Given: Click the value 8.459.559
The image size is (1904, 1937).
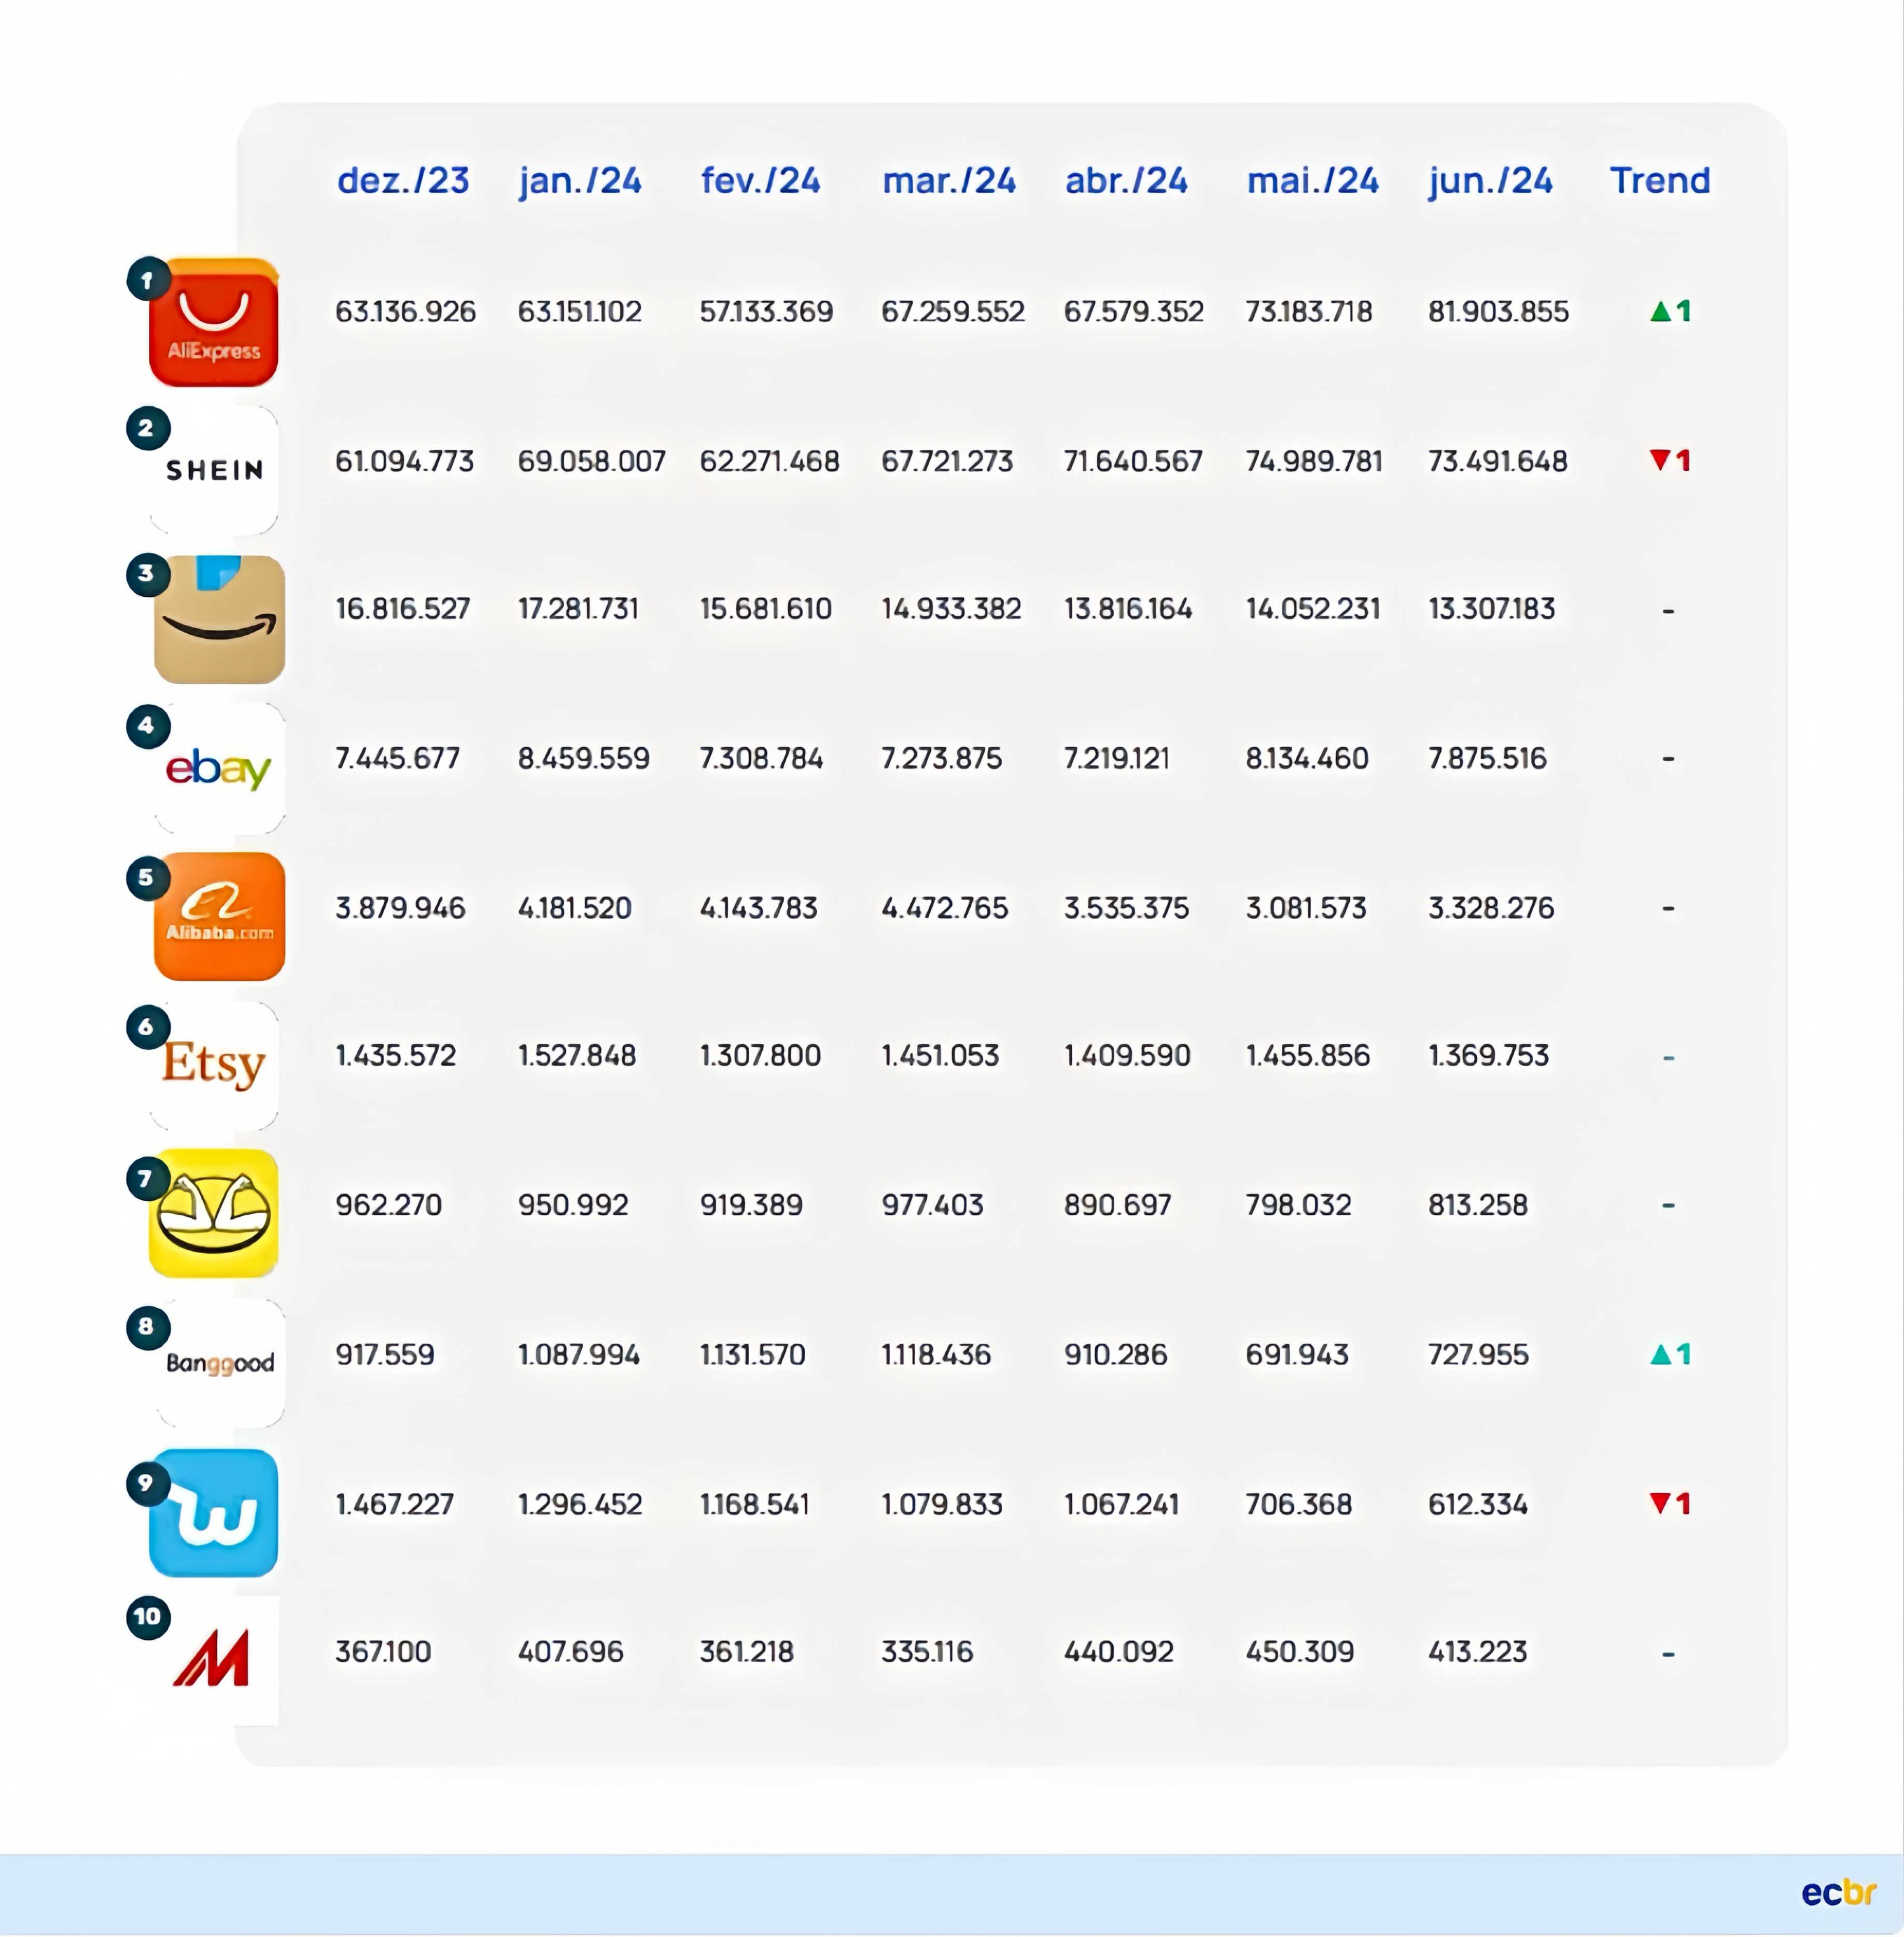Looking at the screenshot, I should pyautogui.click(x=583, y=758).
